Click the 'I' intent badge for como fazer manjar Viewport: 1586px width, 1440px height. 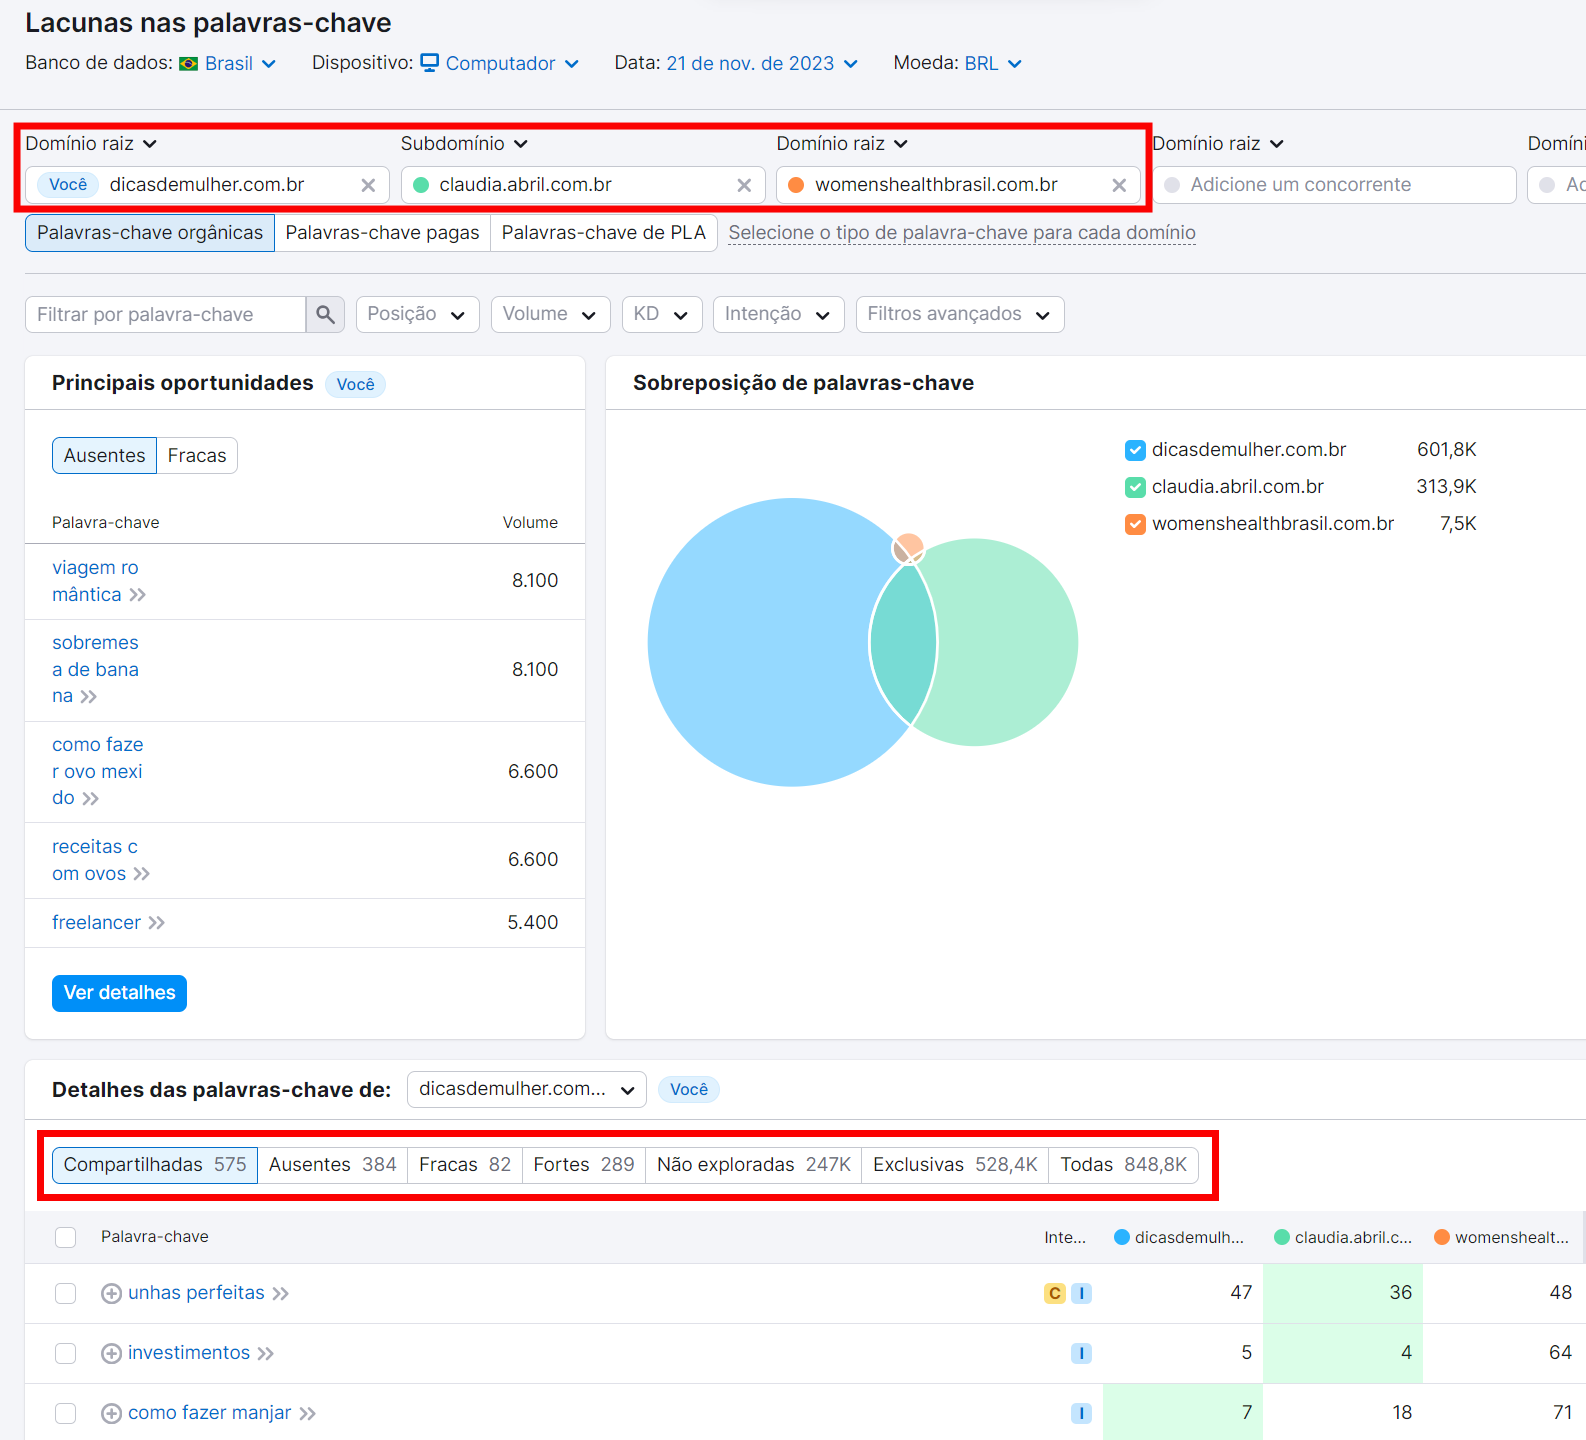tap(1081, 1413)
